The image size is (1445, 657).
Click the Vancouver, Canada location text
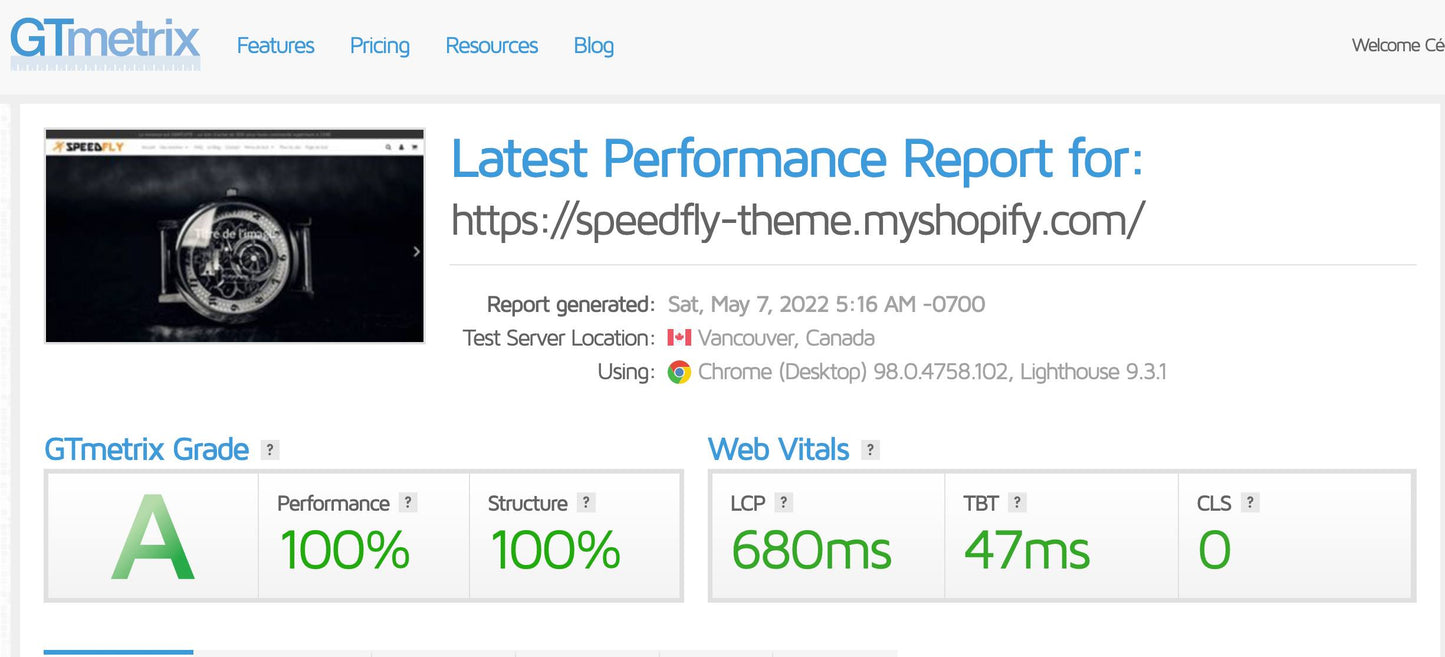point(786,338)
